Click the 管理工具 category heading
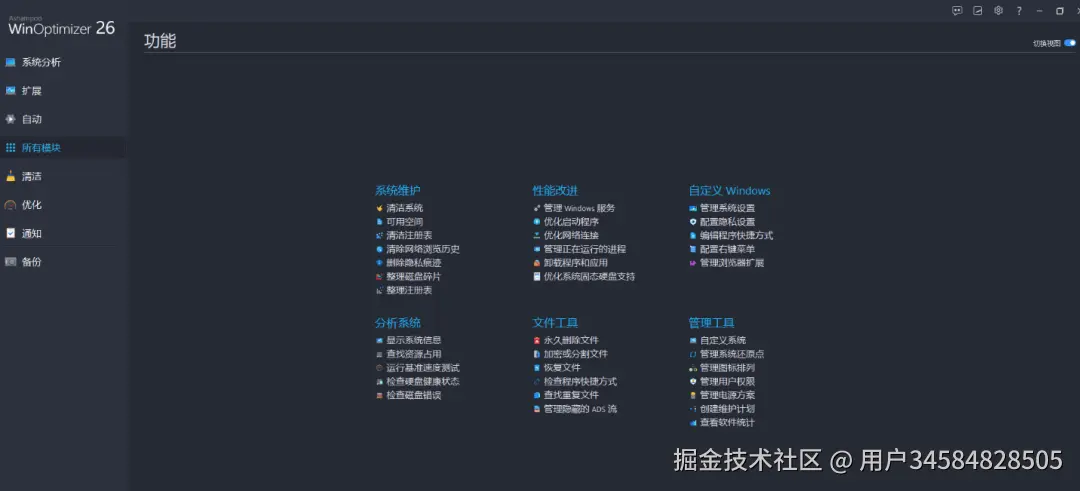This screenshot has height=491, width=1080. [x=712, y=322]
